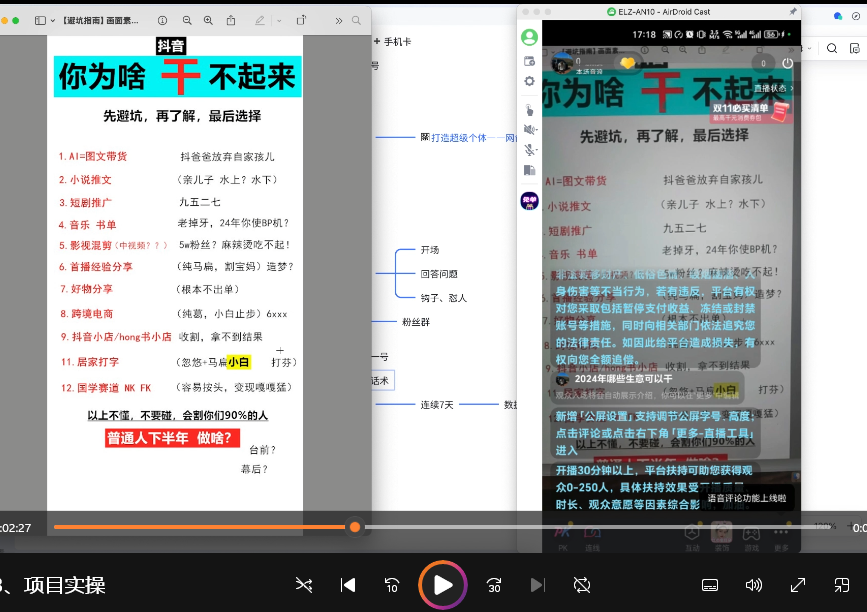
Task: Select the 手机卡 mind map node
Action: (398, 41)
